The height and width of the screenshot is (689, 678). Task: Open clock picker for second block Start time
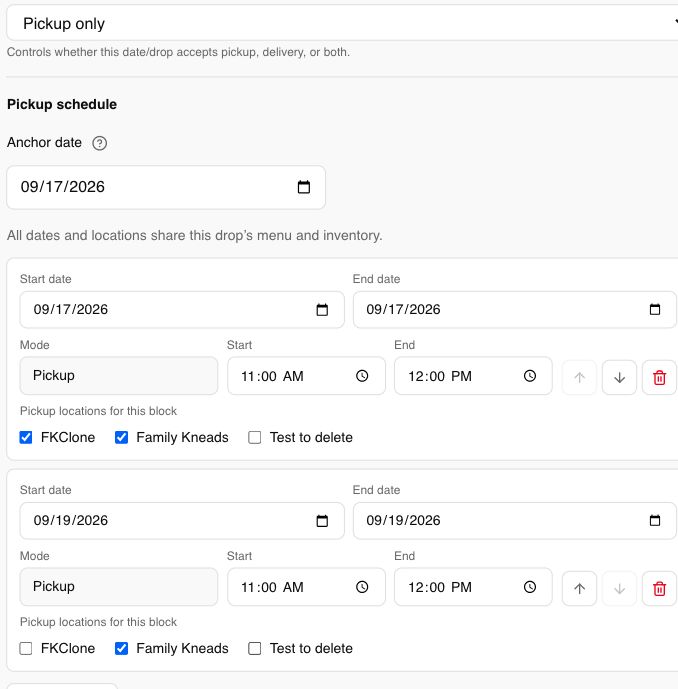tap(362, 587)
